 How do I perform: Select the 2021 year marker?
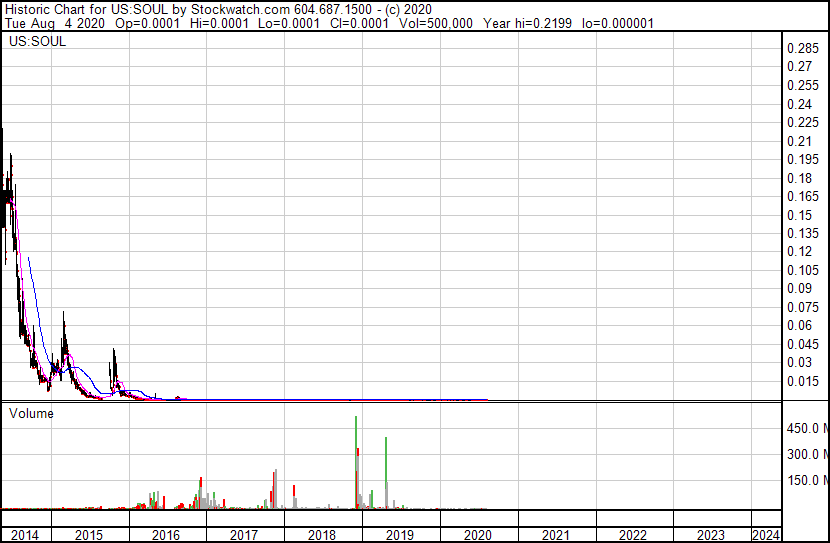556,535
